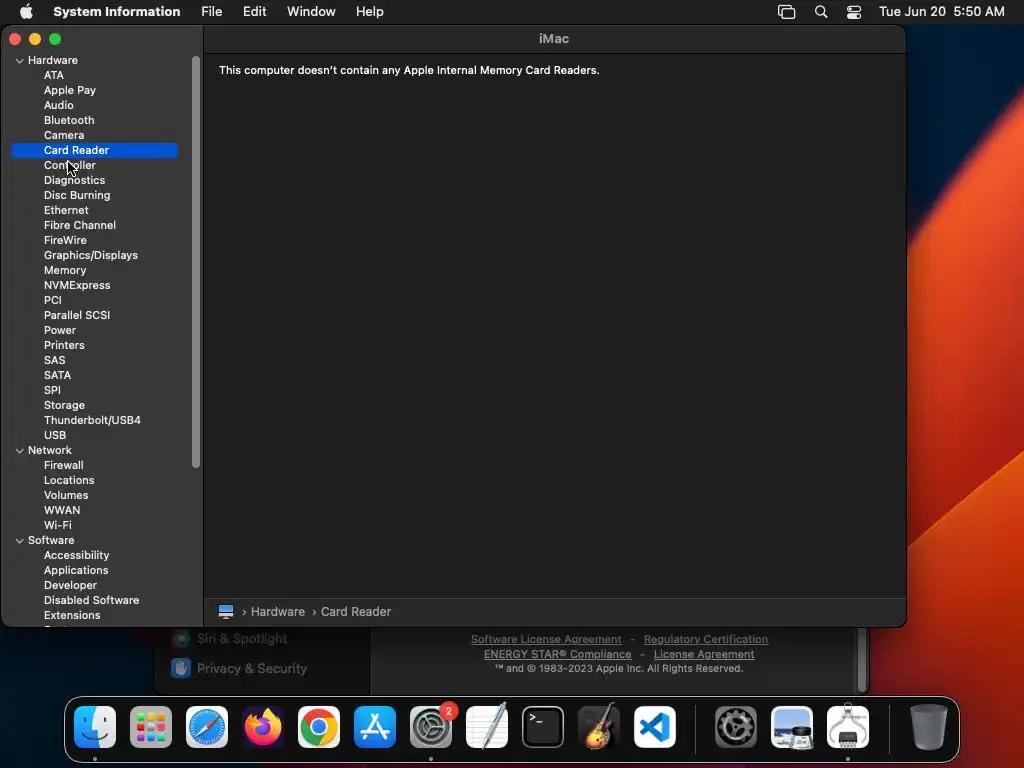Viewport: 1024px width, 768px height.
Task: Open the Software License Agreement link
Action: 546,639
